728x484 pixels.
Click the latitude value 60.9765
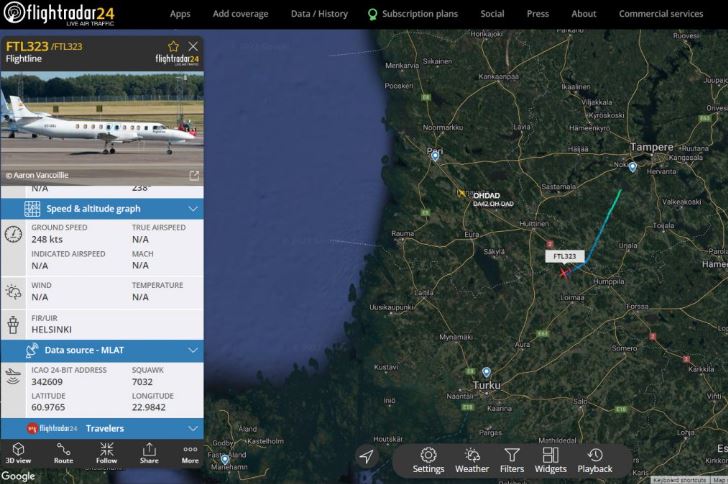point(48,407)
